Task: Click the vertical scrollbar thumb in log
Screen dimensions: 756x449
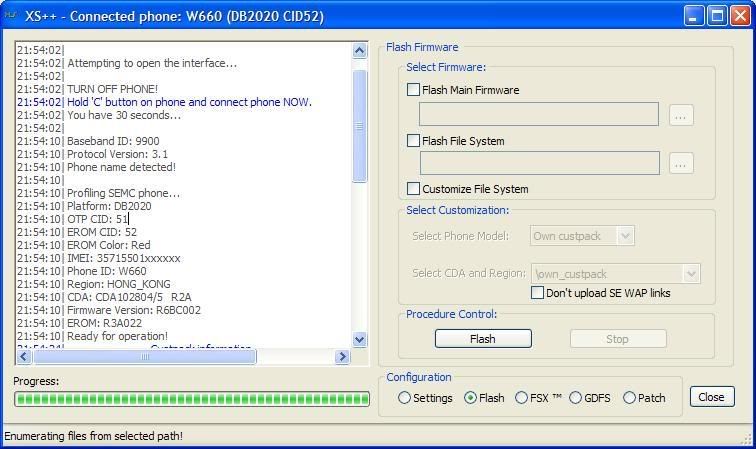Action: click(x=360, y=126)
